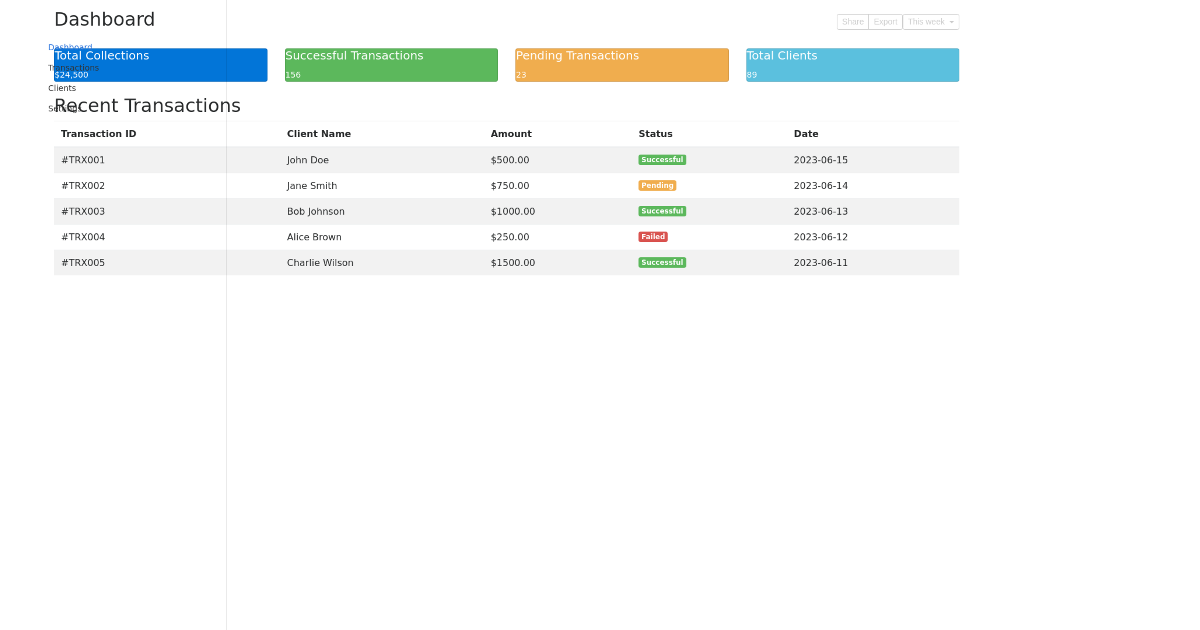The width and height of the screenshot is (1200, 630).
Task: Select the Total Collections card
Action: 160,64
